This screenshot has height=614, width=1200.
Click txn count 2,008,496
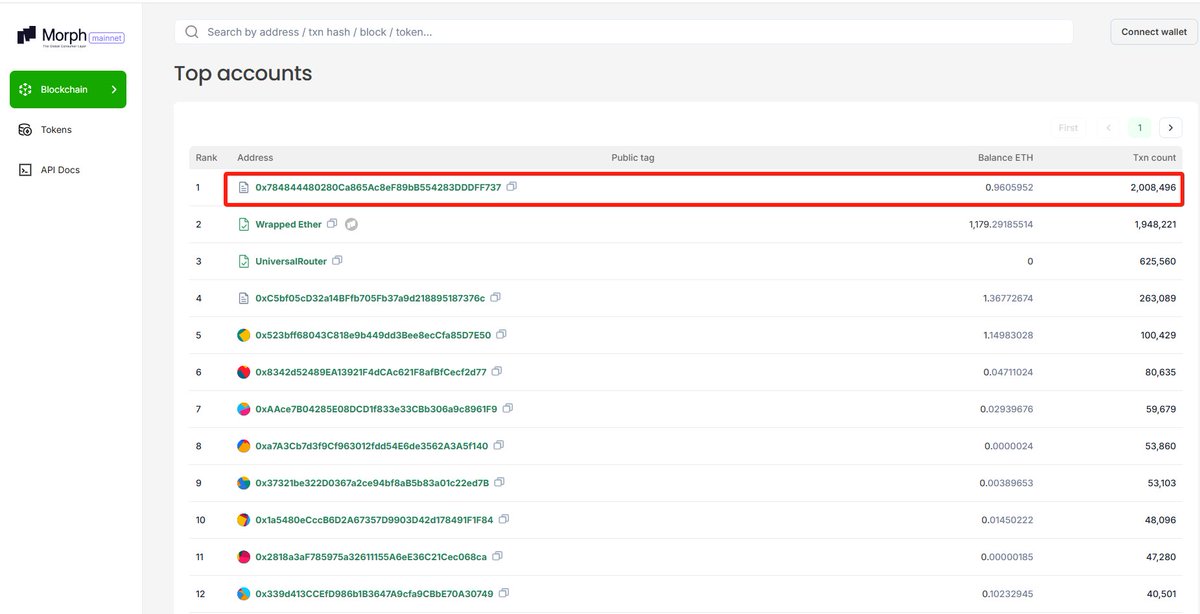1151,188
